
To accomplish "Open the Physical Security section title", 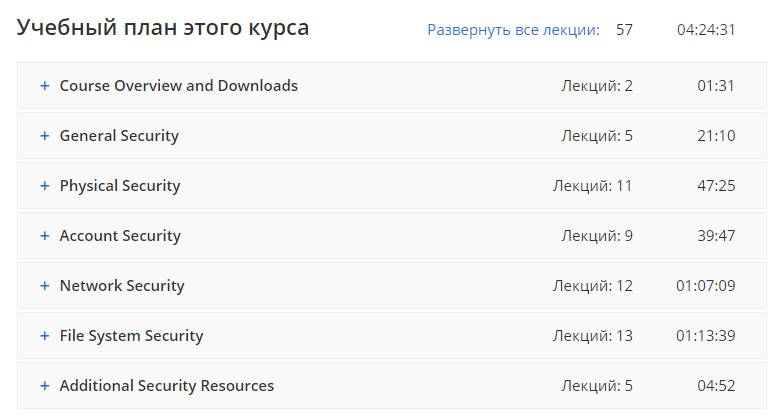I will (x=120, y=186).
